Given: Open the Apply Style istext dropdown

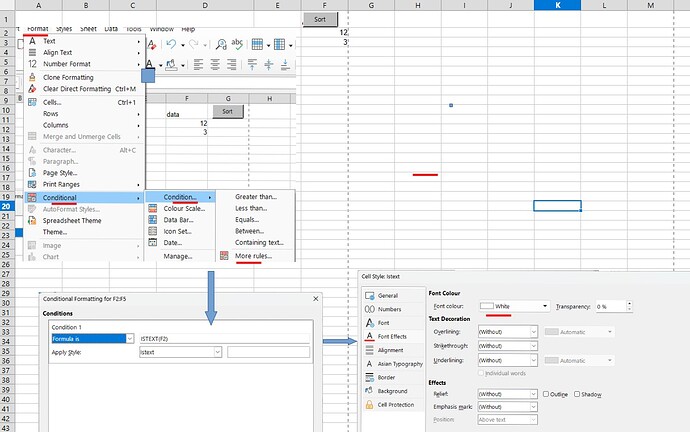Looking at the screenshot, I should pyautogui.click(x=180, y=352).
